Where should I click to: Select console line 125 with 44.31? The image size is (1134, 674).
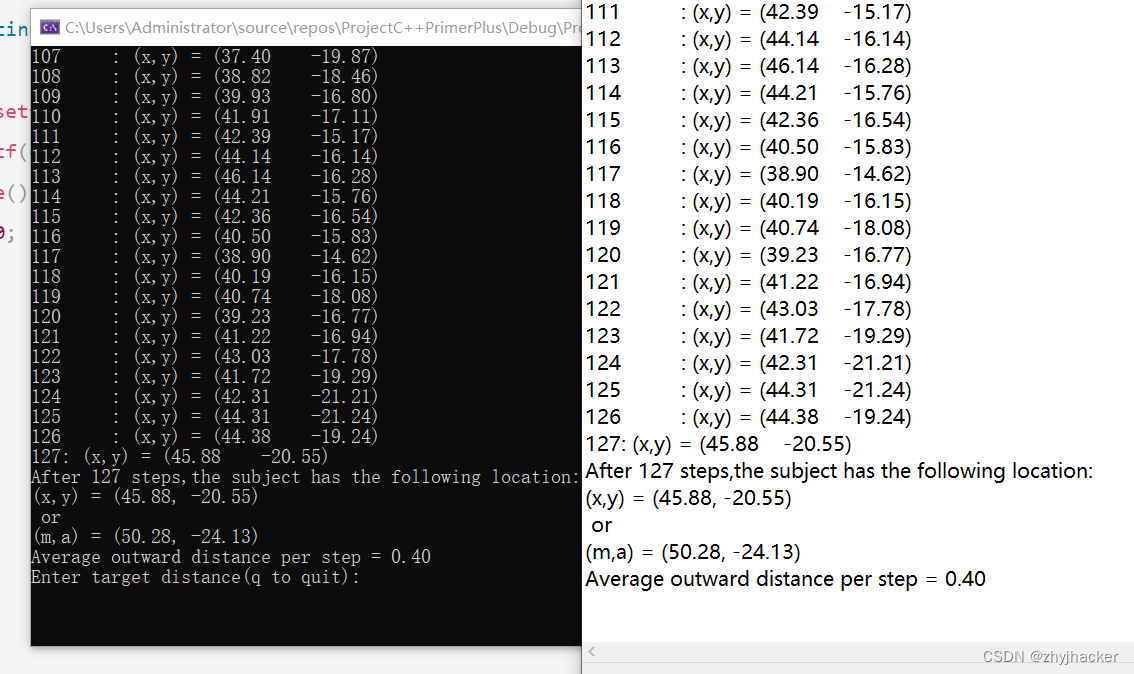point(205,417)
